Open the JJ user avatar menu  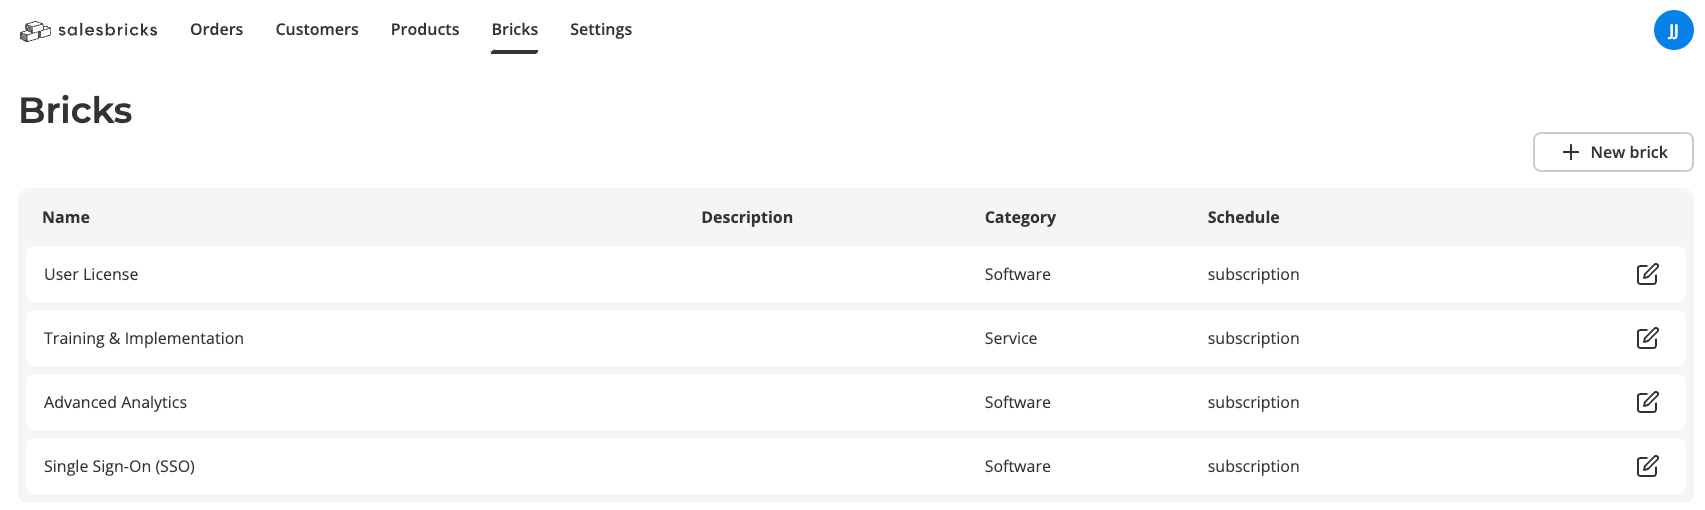[1673, 31]
